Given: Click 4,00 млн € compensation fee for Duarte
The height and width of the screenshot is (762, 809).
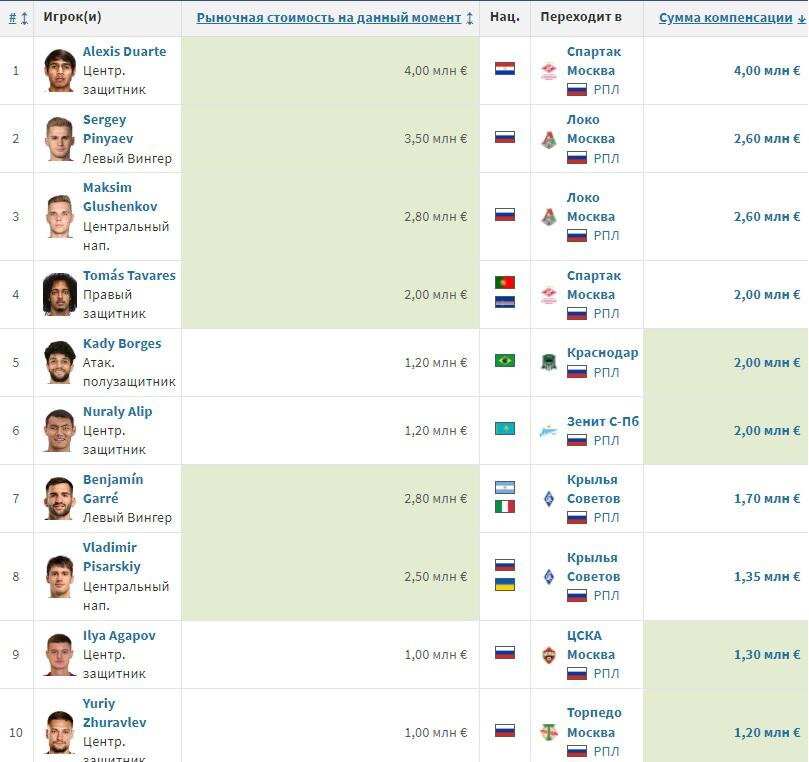Looking at the screenshot, I should pos(767,71).
